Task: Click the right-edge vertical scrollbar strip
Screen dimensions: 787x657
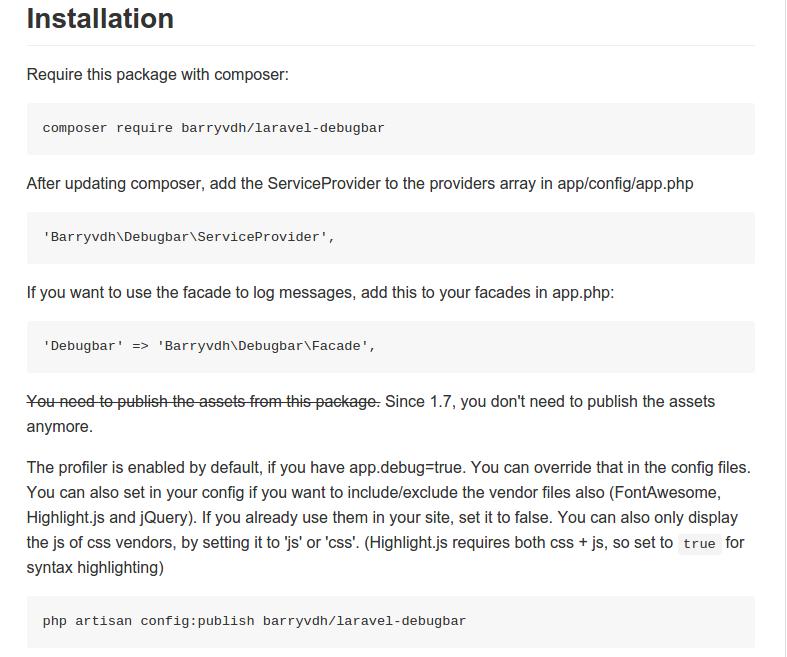Action: pyautogui.click(x=785, y=328)
